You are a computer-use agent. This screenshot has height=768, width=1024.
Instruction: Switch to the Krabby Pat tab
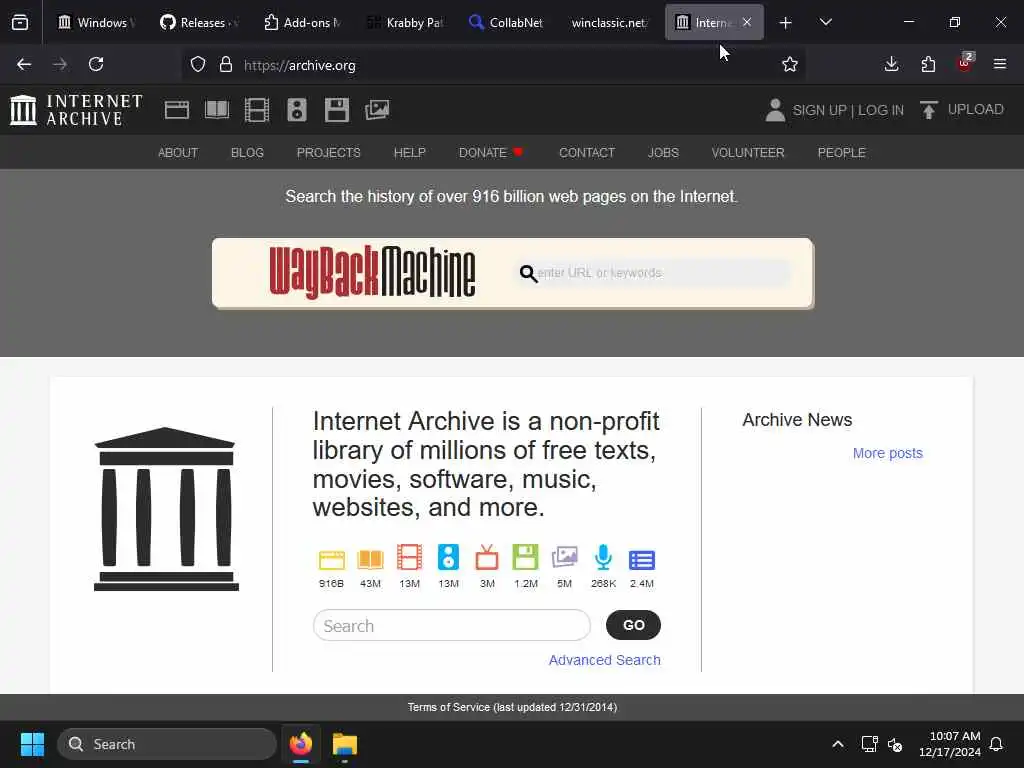[405, 23]
